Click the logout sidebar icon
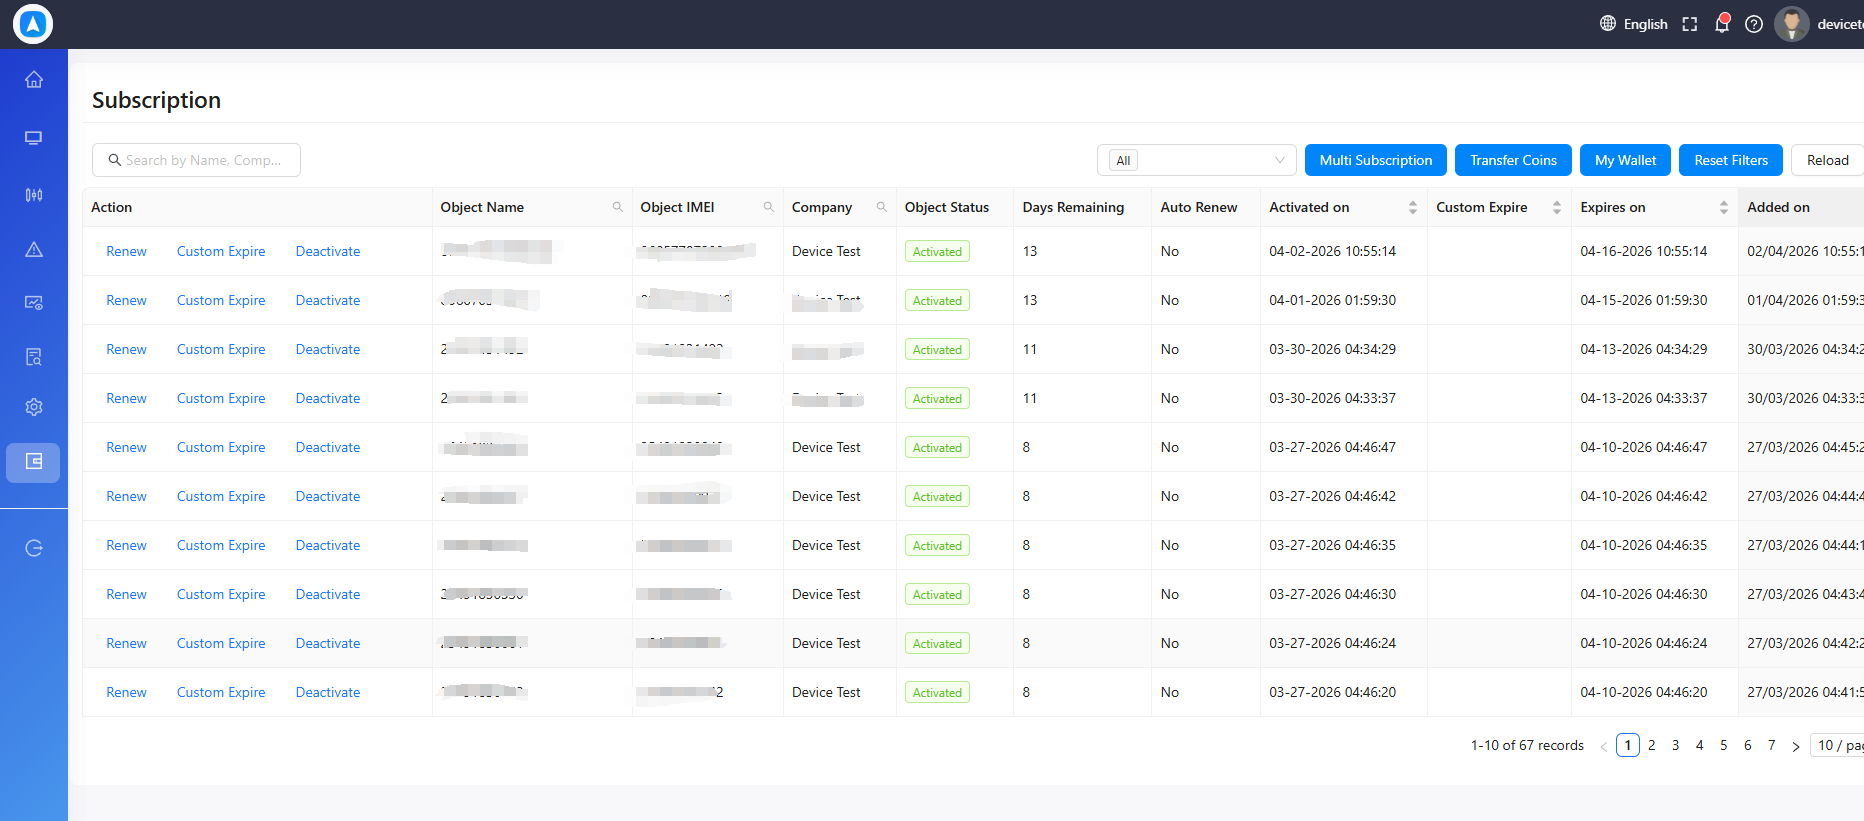Viewport: 1864px width, 821px height. 34,548
